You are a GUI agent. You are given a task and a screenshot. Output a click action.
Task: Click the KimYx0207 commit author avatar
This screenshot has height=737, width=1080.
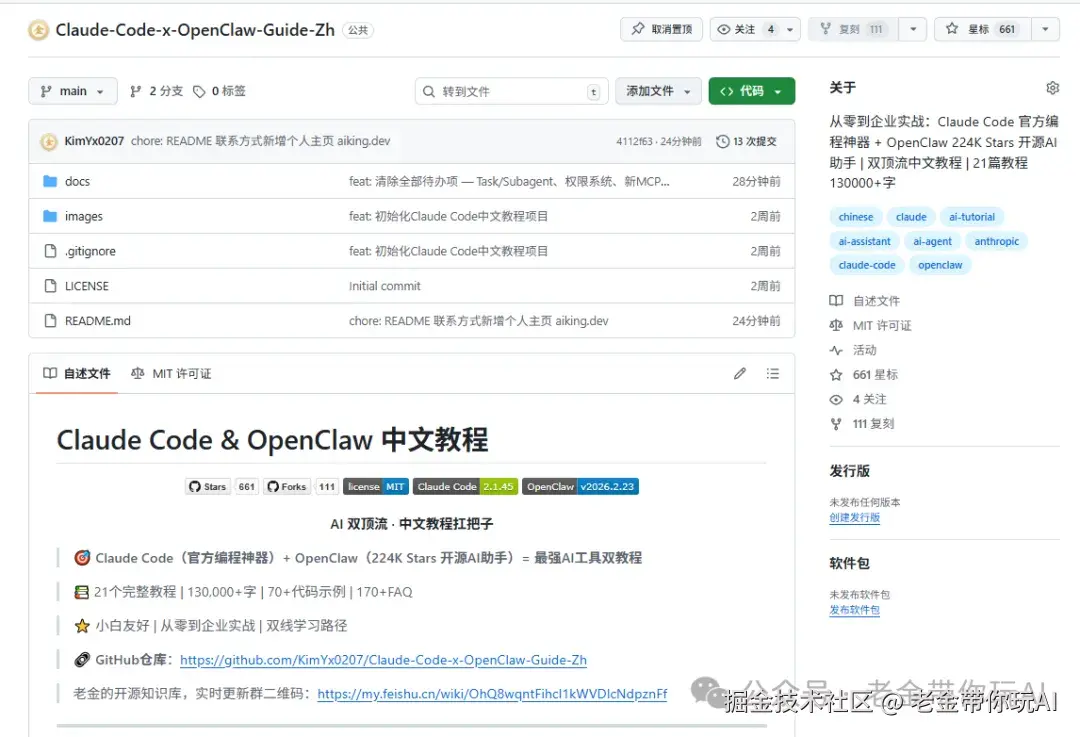(x=49, y=141)
